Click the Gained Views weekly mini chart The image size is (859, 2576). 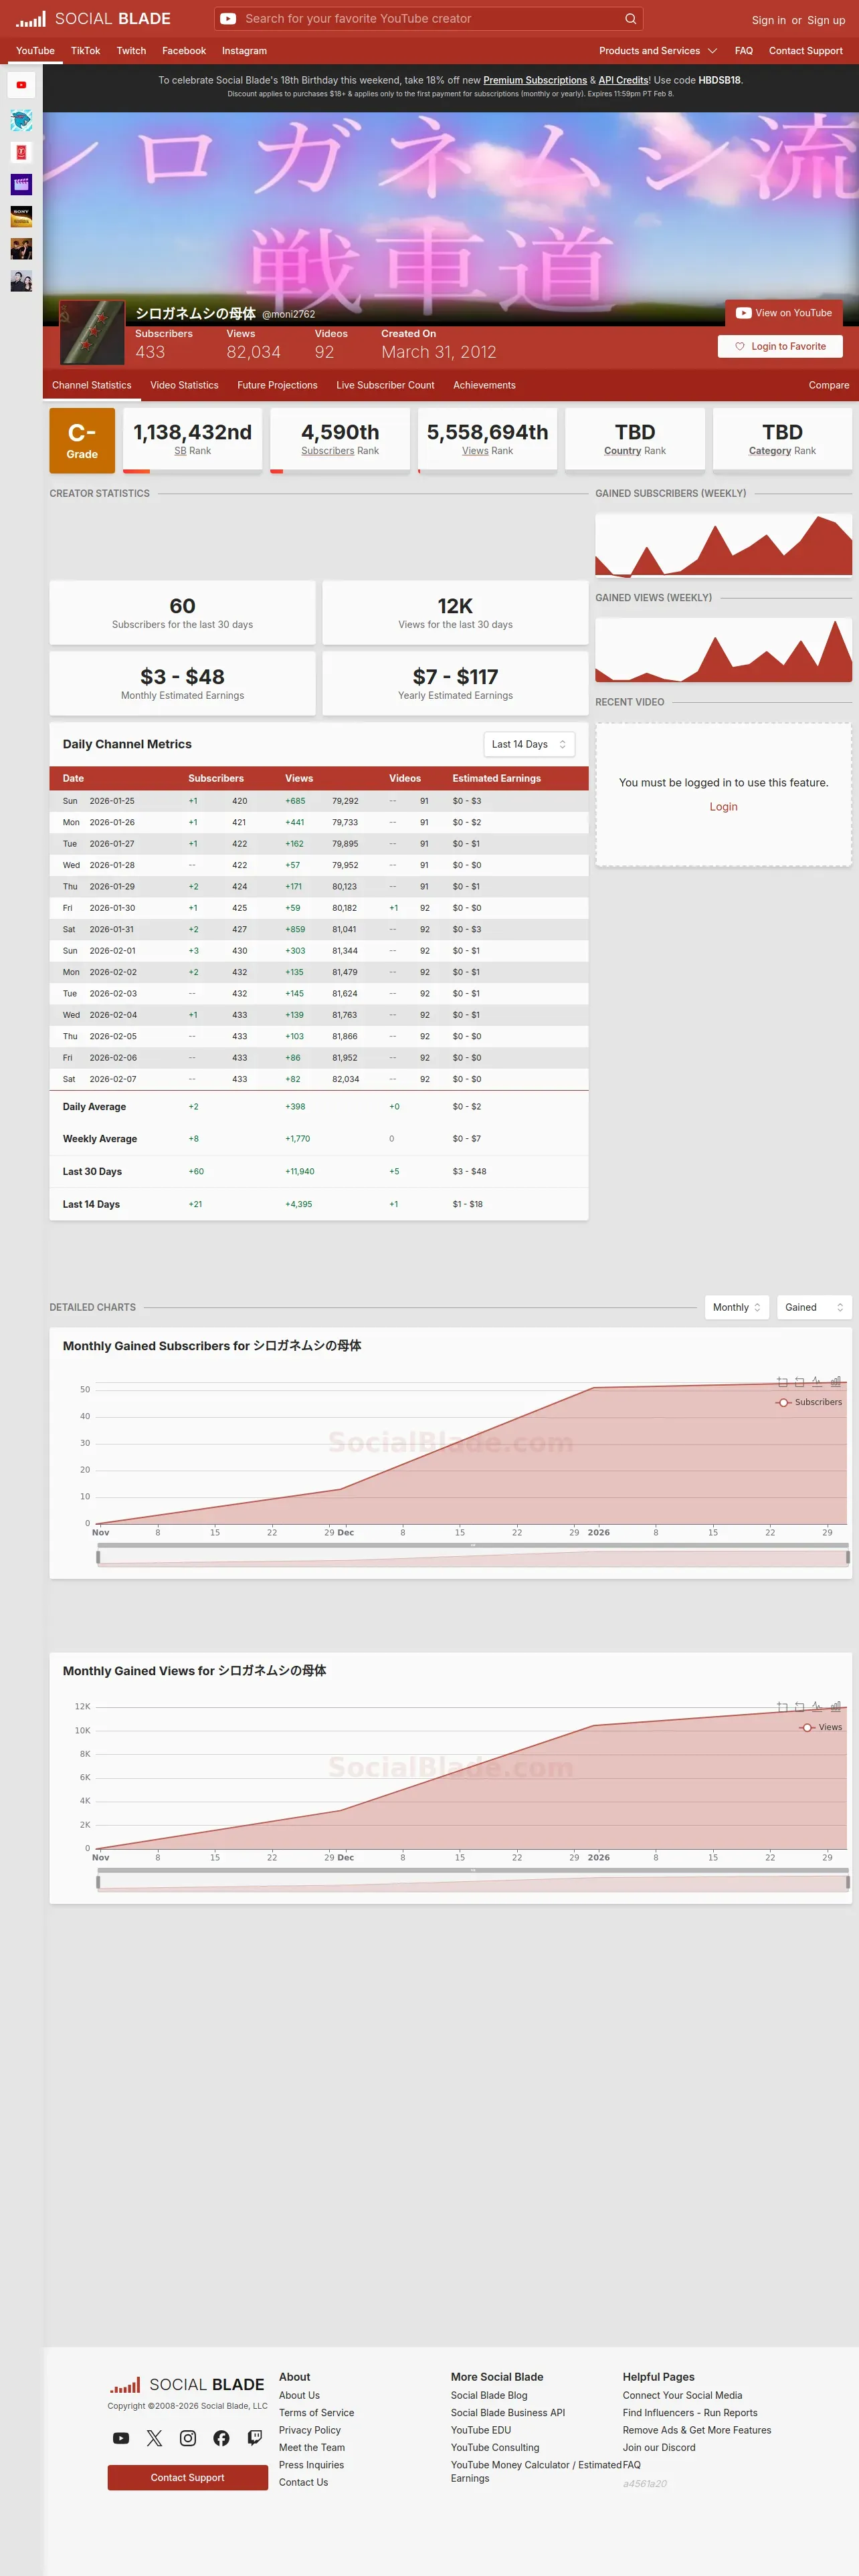[723, 649]
